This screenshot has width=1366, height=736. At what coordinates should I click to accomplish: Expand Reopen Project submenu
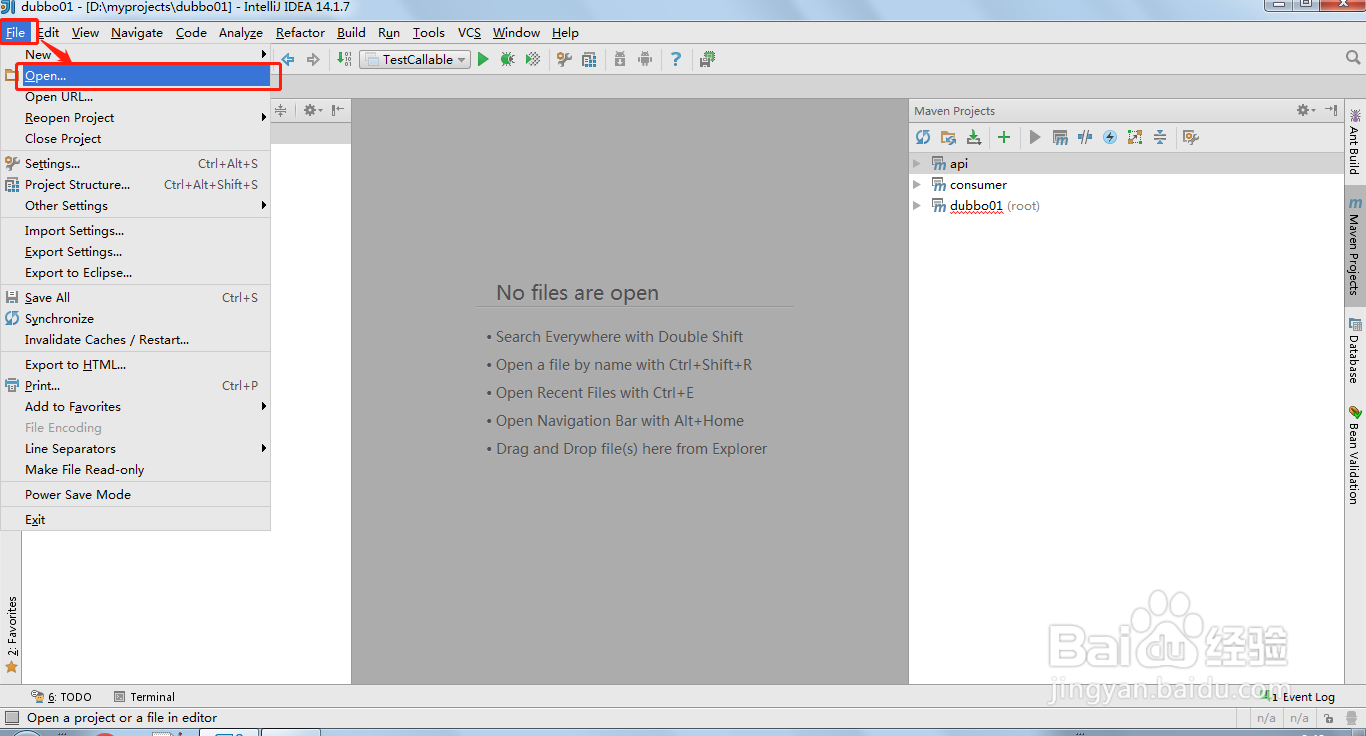point(136,118)
